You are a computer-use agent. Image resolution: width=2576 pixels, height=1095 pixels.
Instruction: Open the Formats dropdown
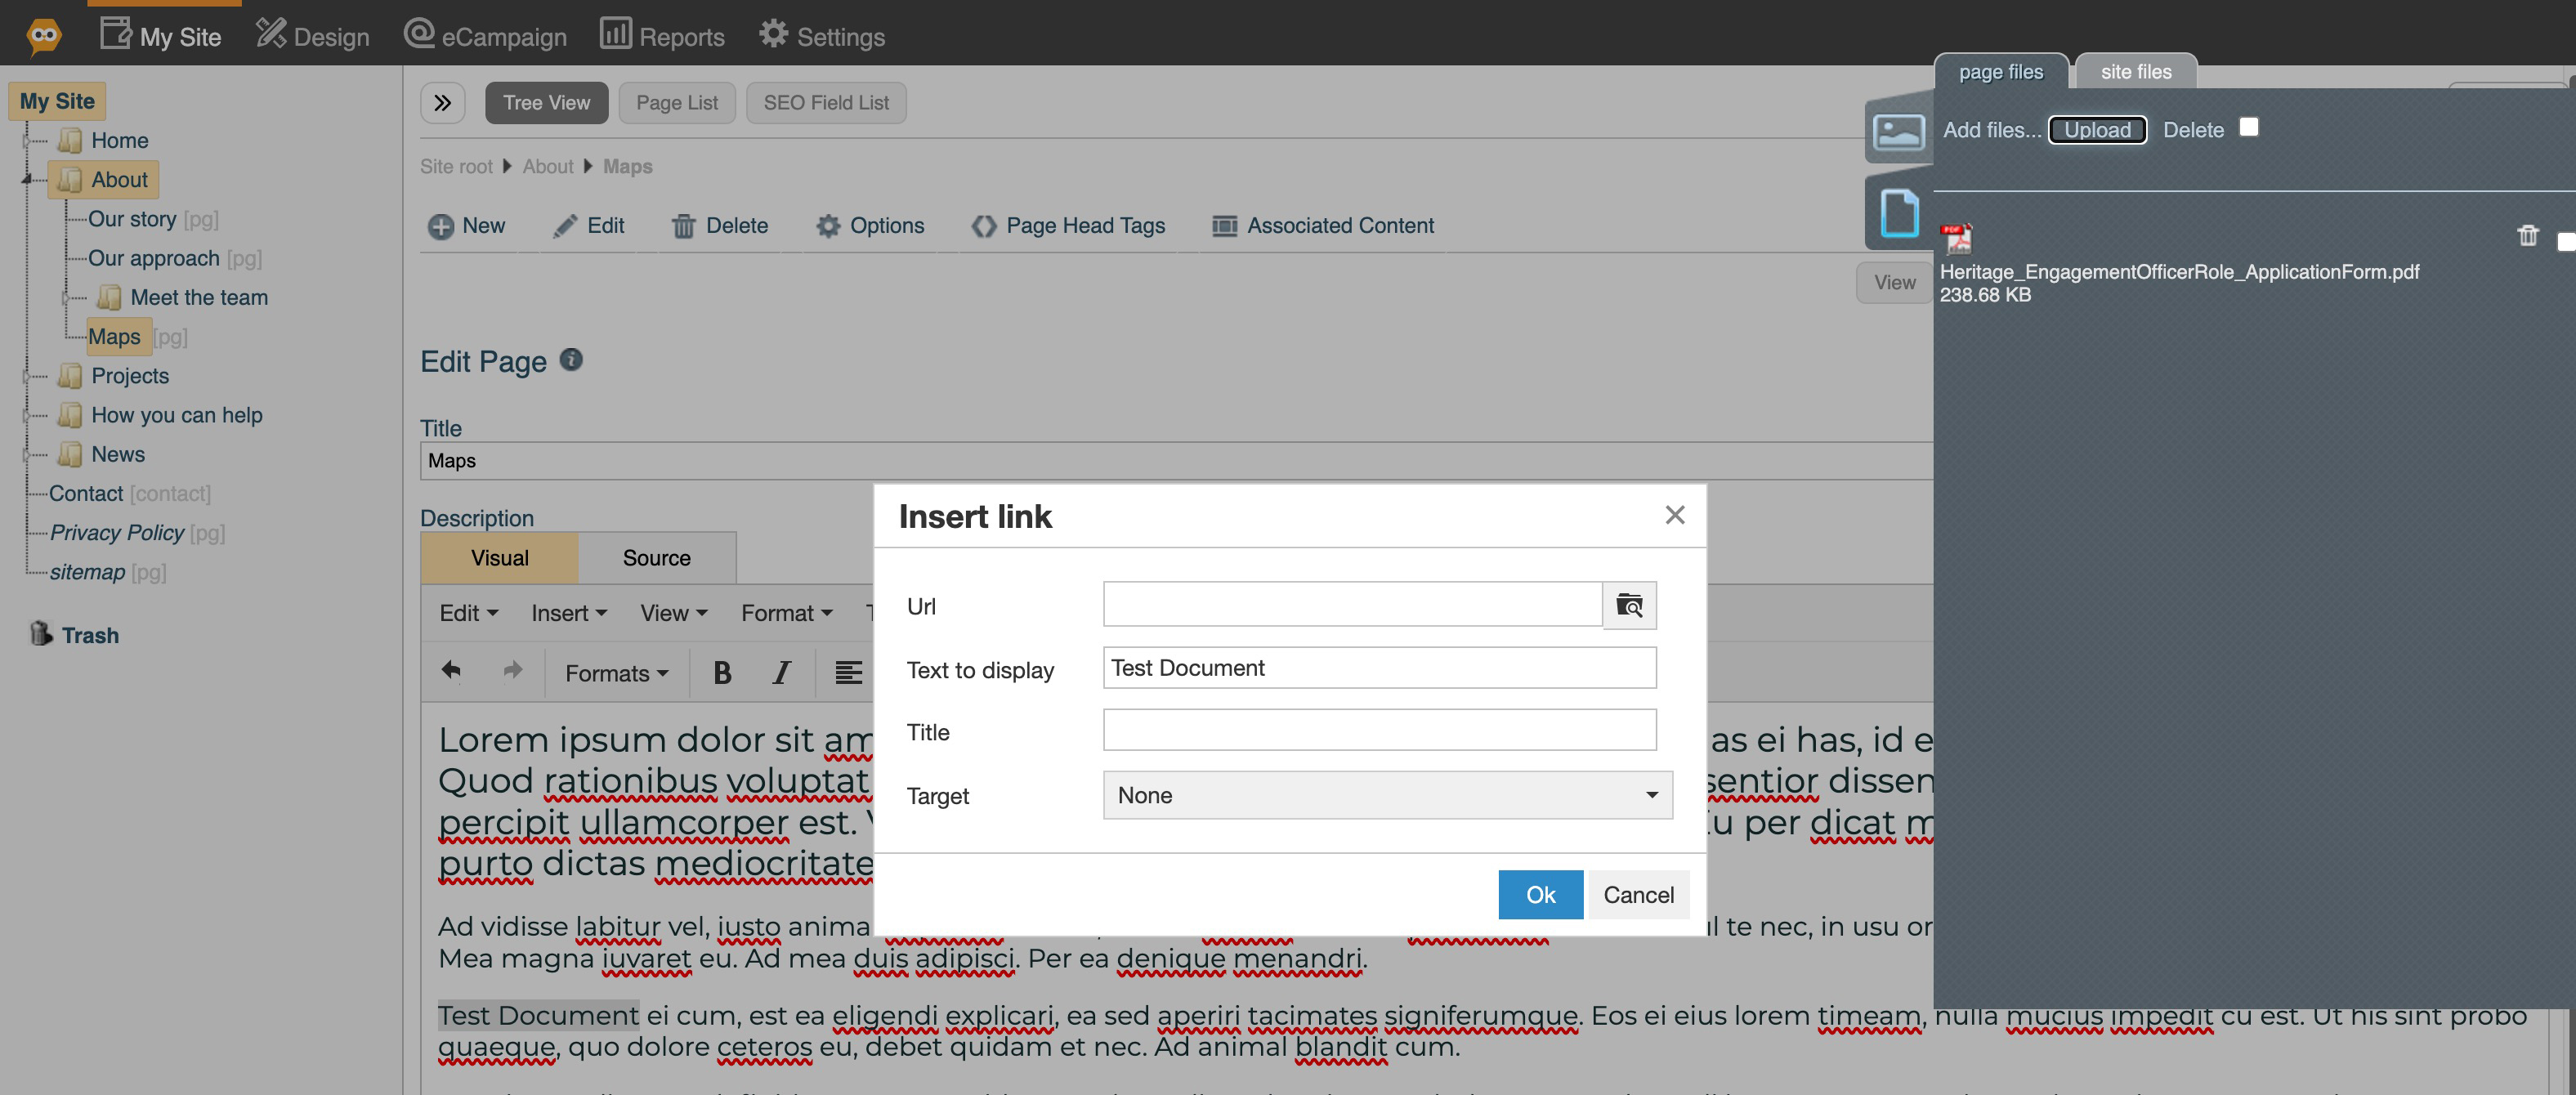point(616,673)
